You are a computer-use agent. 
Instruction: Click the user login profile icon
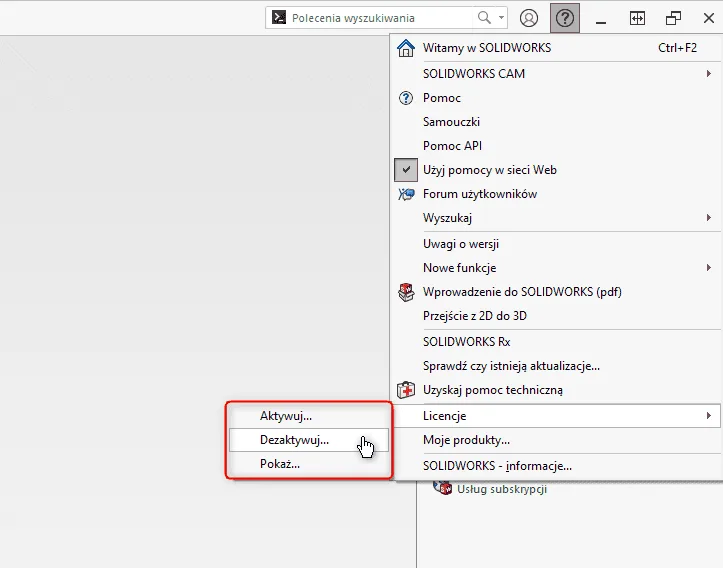529,18
